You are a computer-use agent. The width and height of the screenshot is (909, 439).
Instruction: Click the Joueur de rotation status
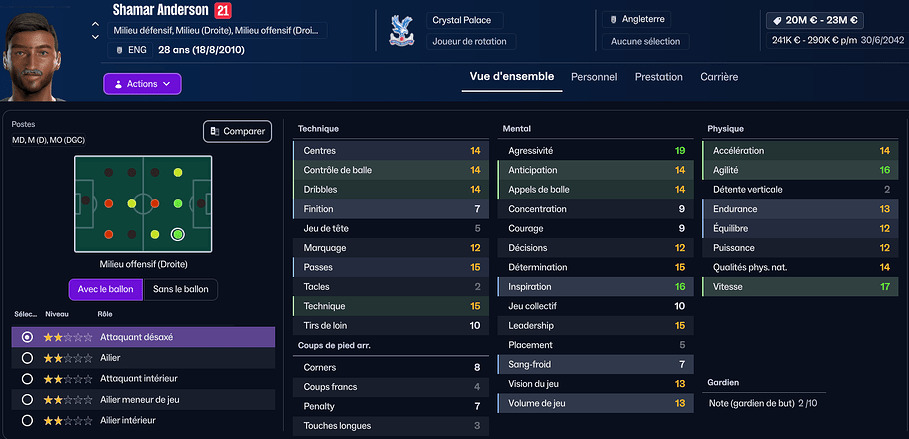tap(471, 41)
